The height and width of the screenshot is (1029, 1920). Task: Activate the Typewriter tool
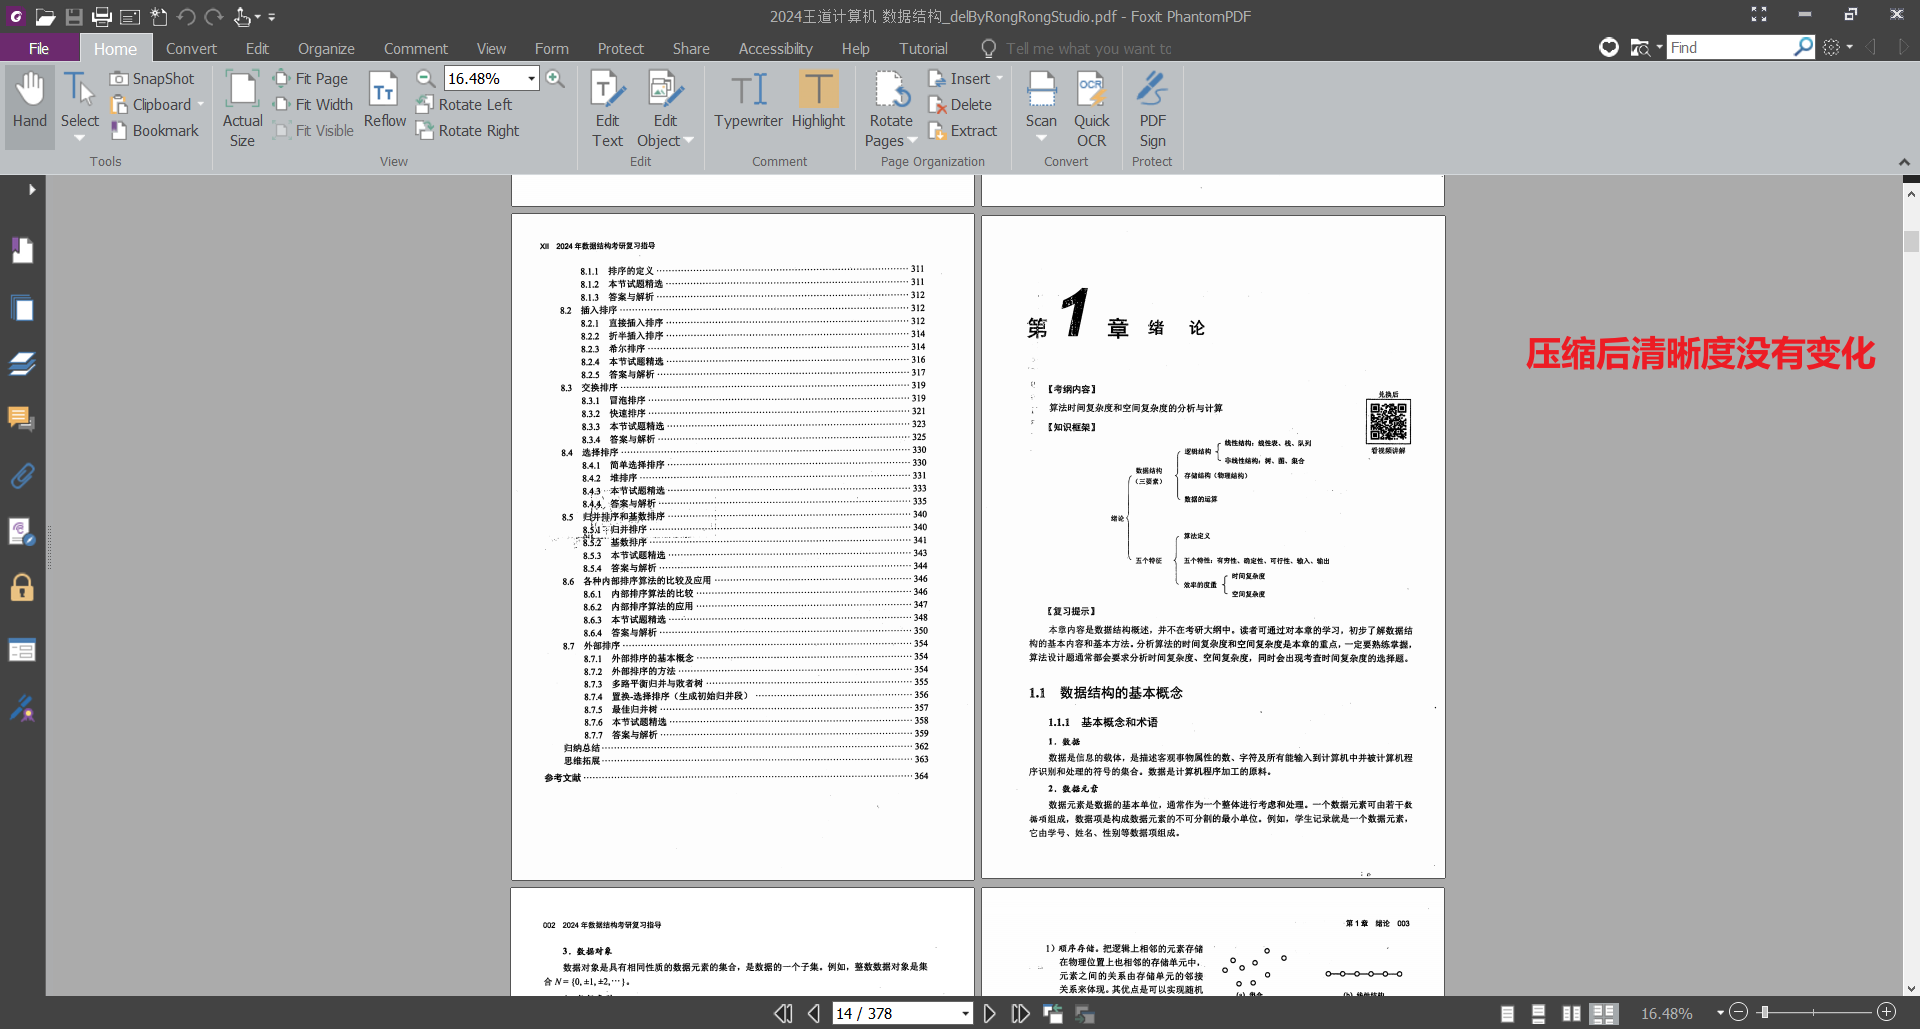pos(748,101)
